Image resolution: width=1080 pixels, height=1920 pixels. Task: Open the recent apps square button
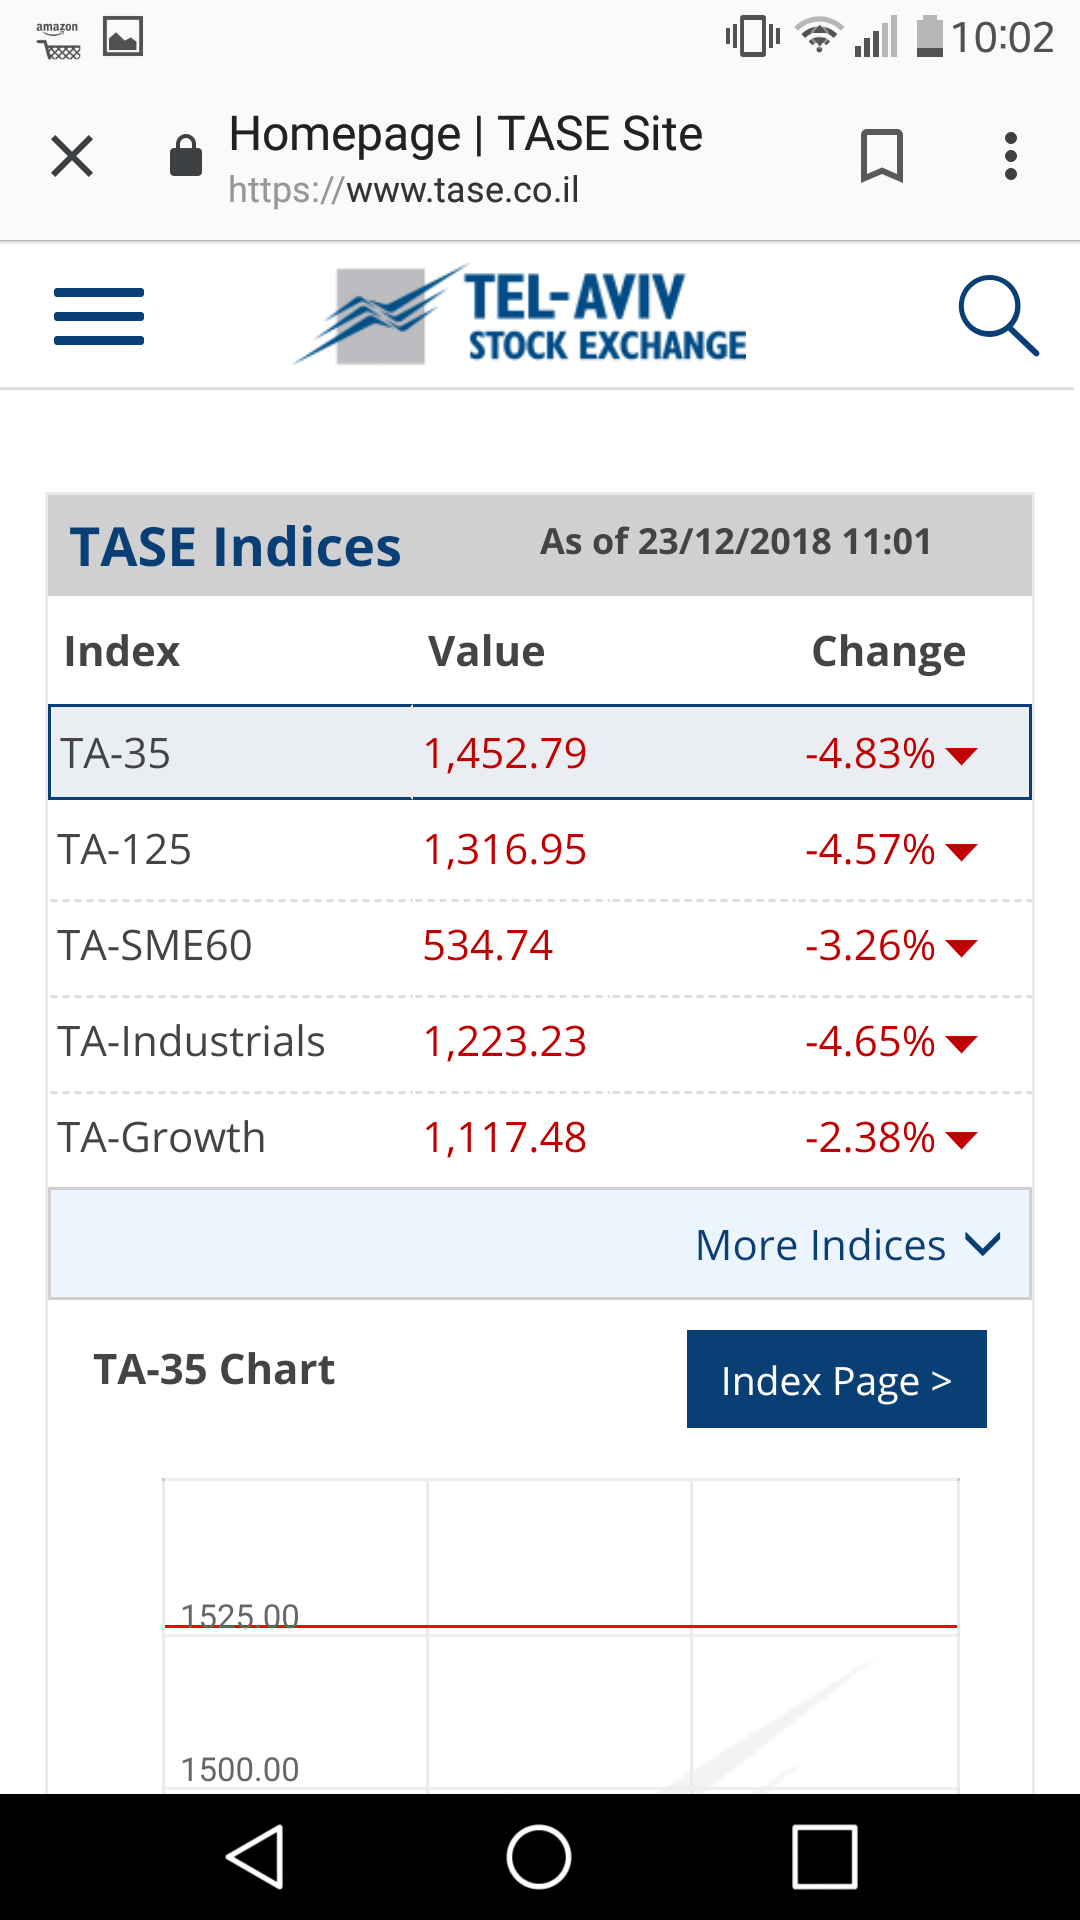click(x=824, y=1857)
